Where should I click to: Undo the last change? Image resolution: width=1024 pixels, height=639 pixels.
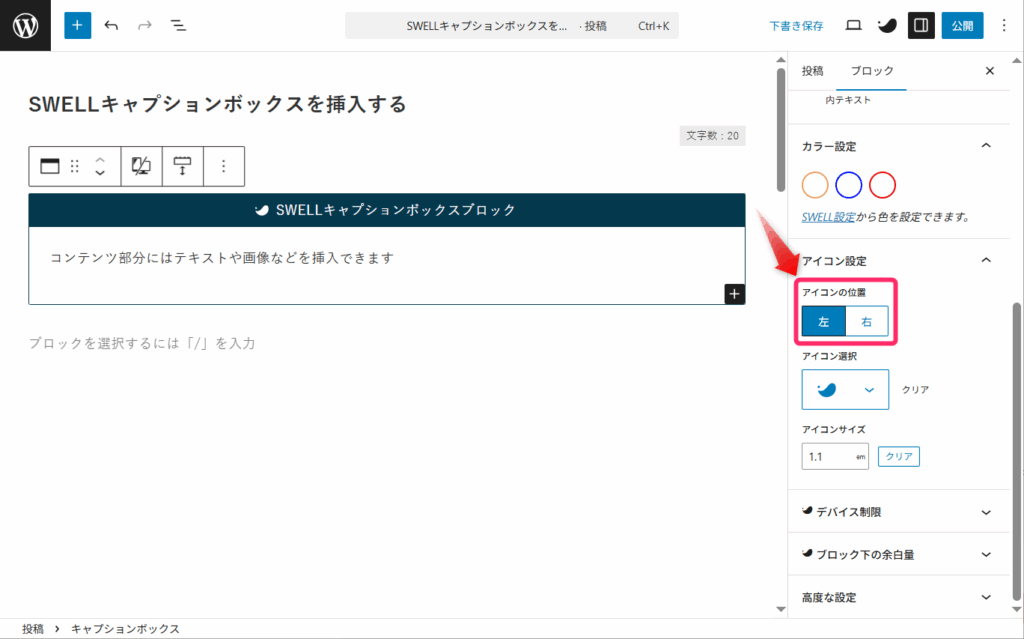(111, 25)
